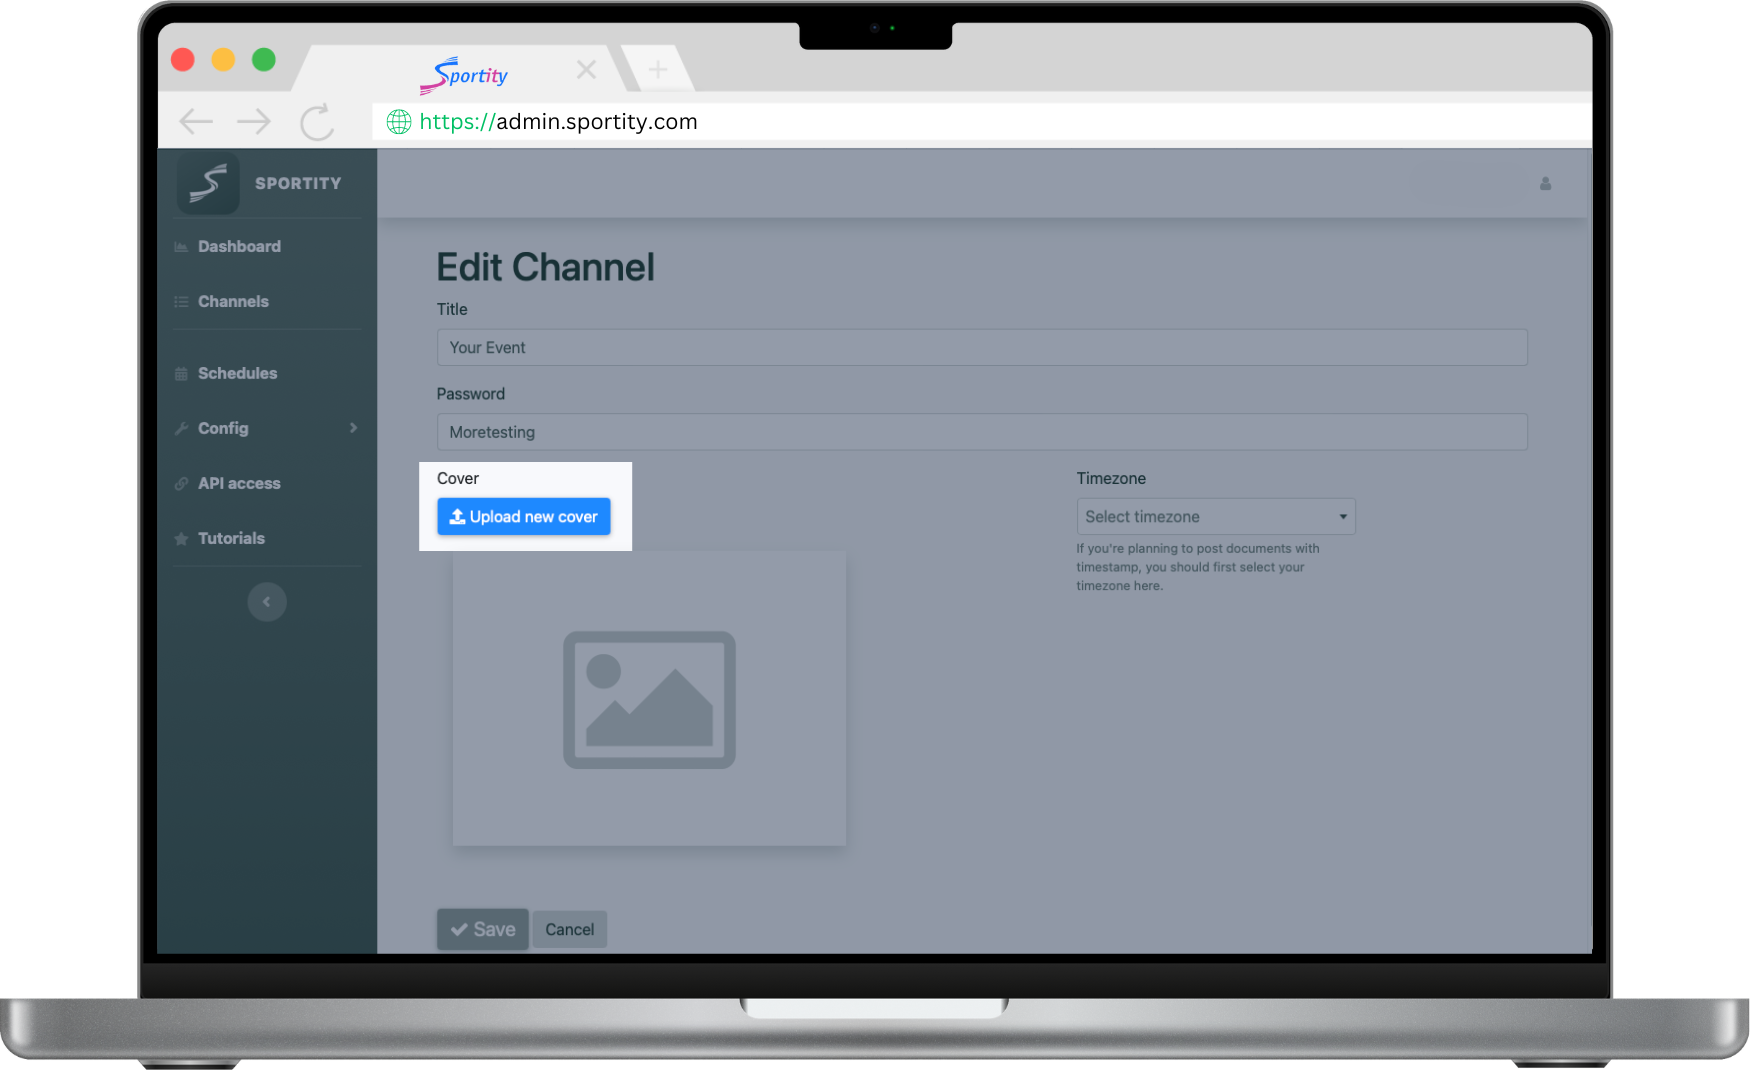The width and height of the screenshot is (1750, 1070).
Task: Click Upload new cover button
Action: (523, 517)
